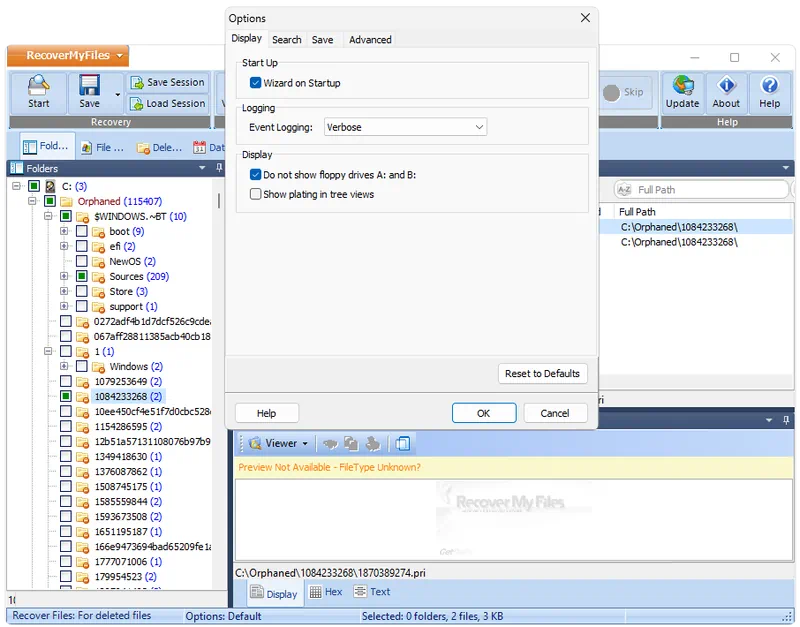Open the Update globe icon

[x=682, y=85]
